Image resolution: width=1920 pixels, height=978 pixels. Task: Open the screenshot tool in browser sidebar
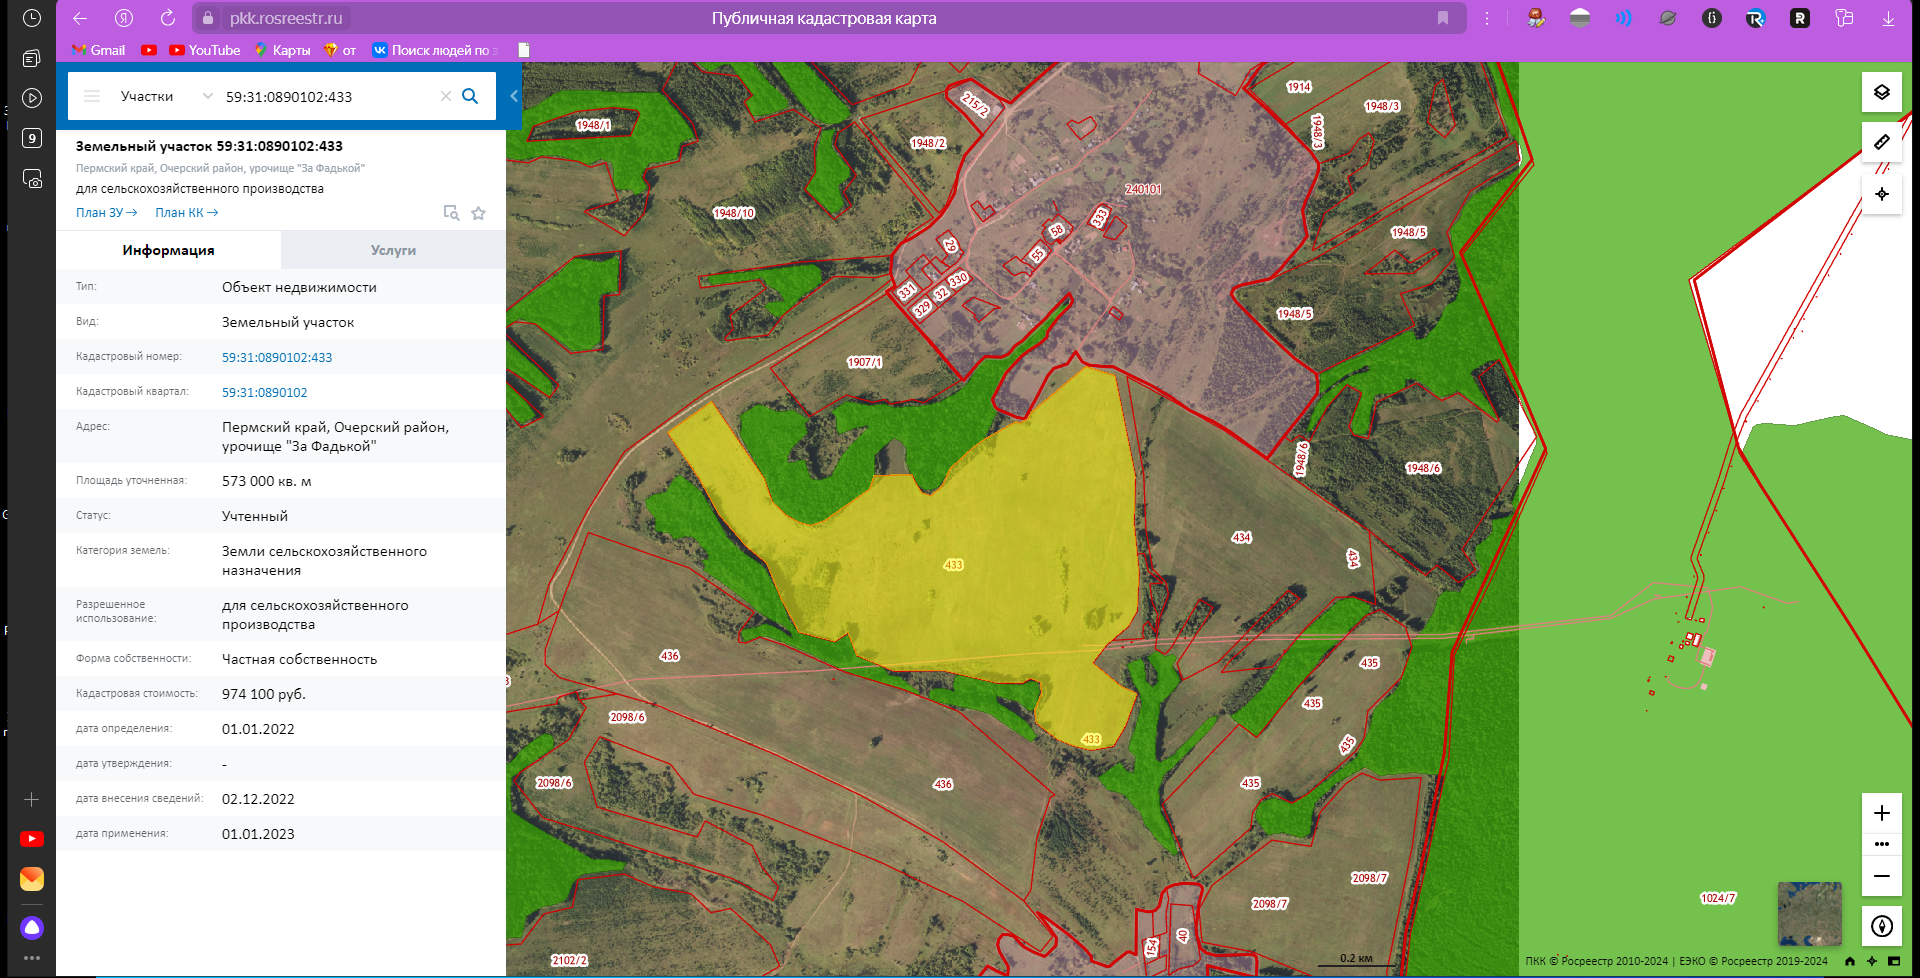(32, 179)
